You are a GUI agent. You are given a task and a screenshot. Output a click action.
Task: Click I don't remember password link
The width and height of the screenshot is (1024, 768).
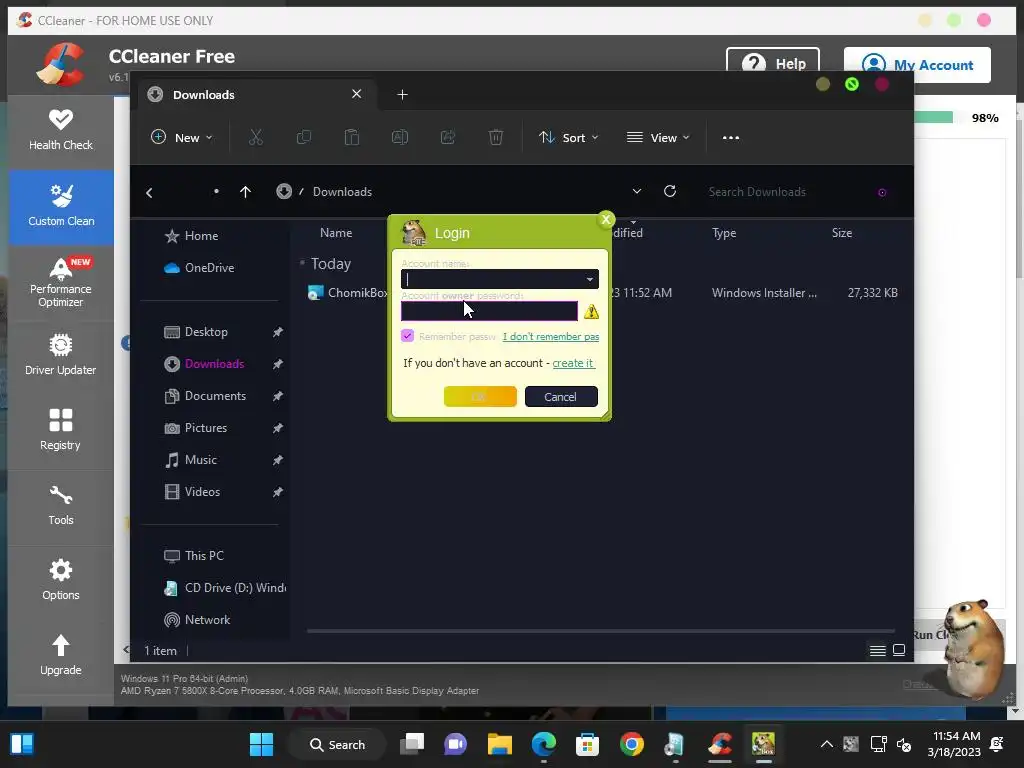click(551, 336)
